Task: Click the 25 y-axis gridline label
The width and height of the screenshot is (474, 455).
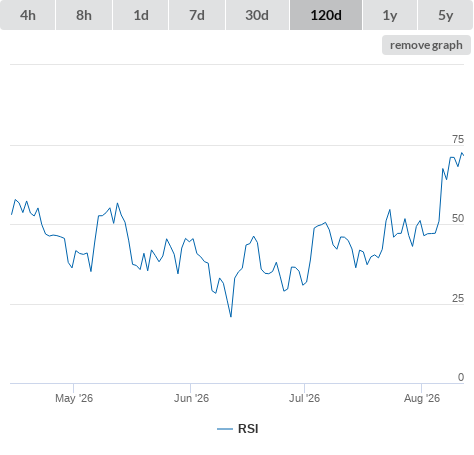Action: click(x=458, y=298)
